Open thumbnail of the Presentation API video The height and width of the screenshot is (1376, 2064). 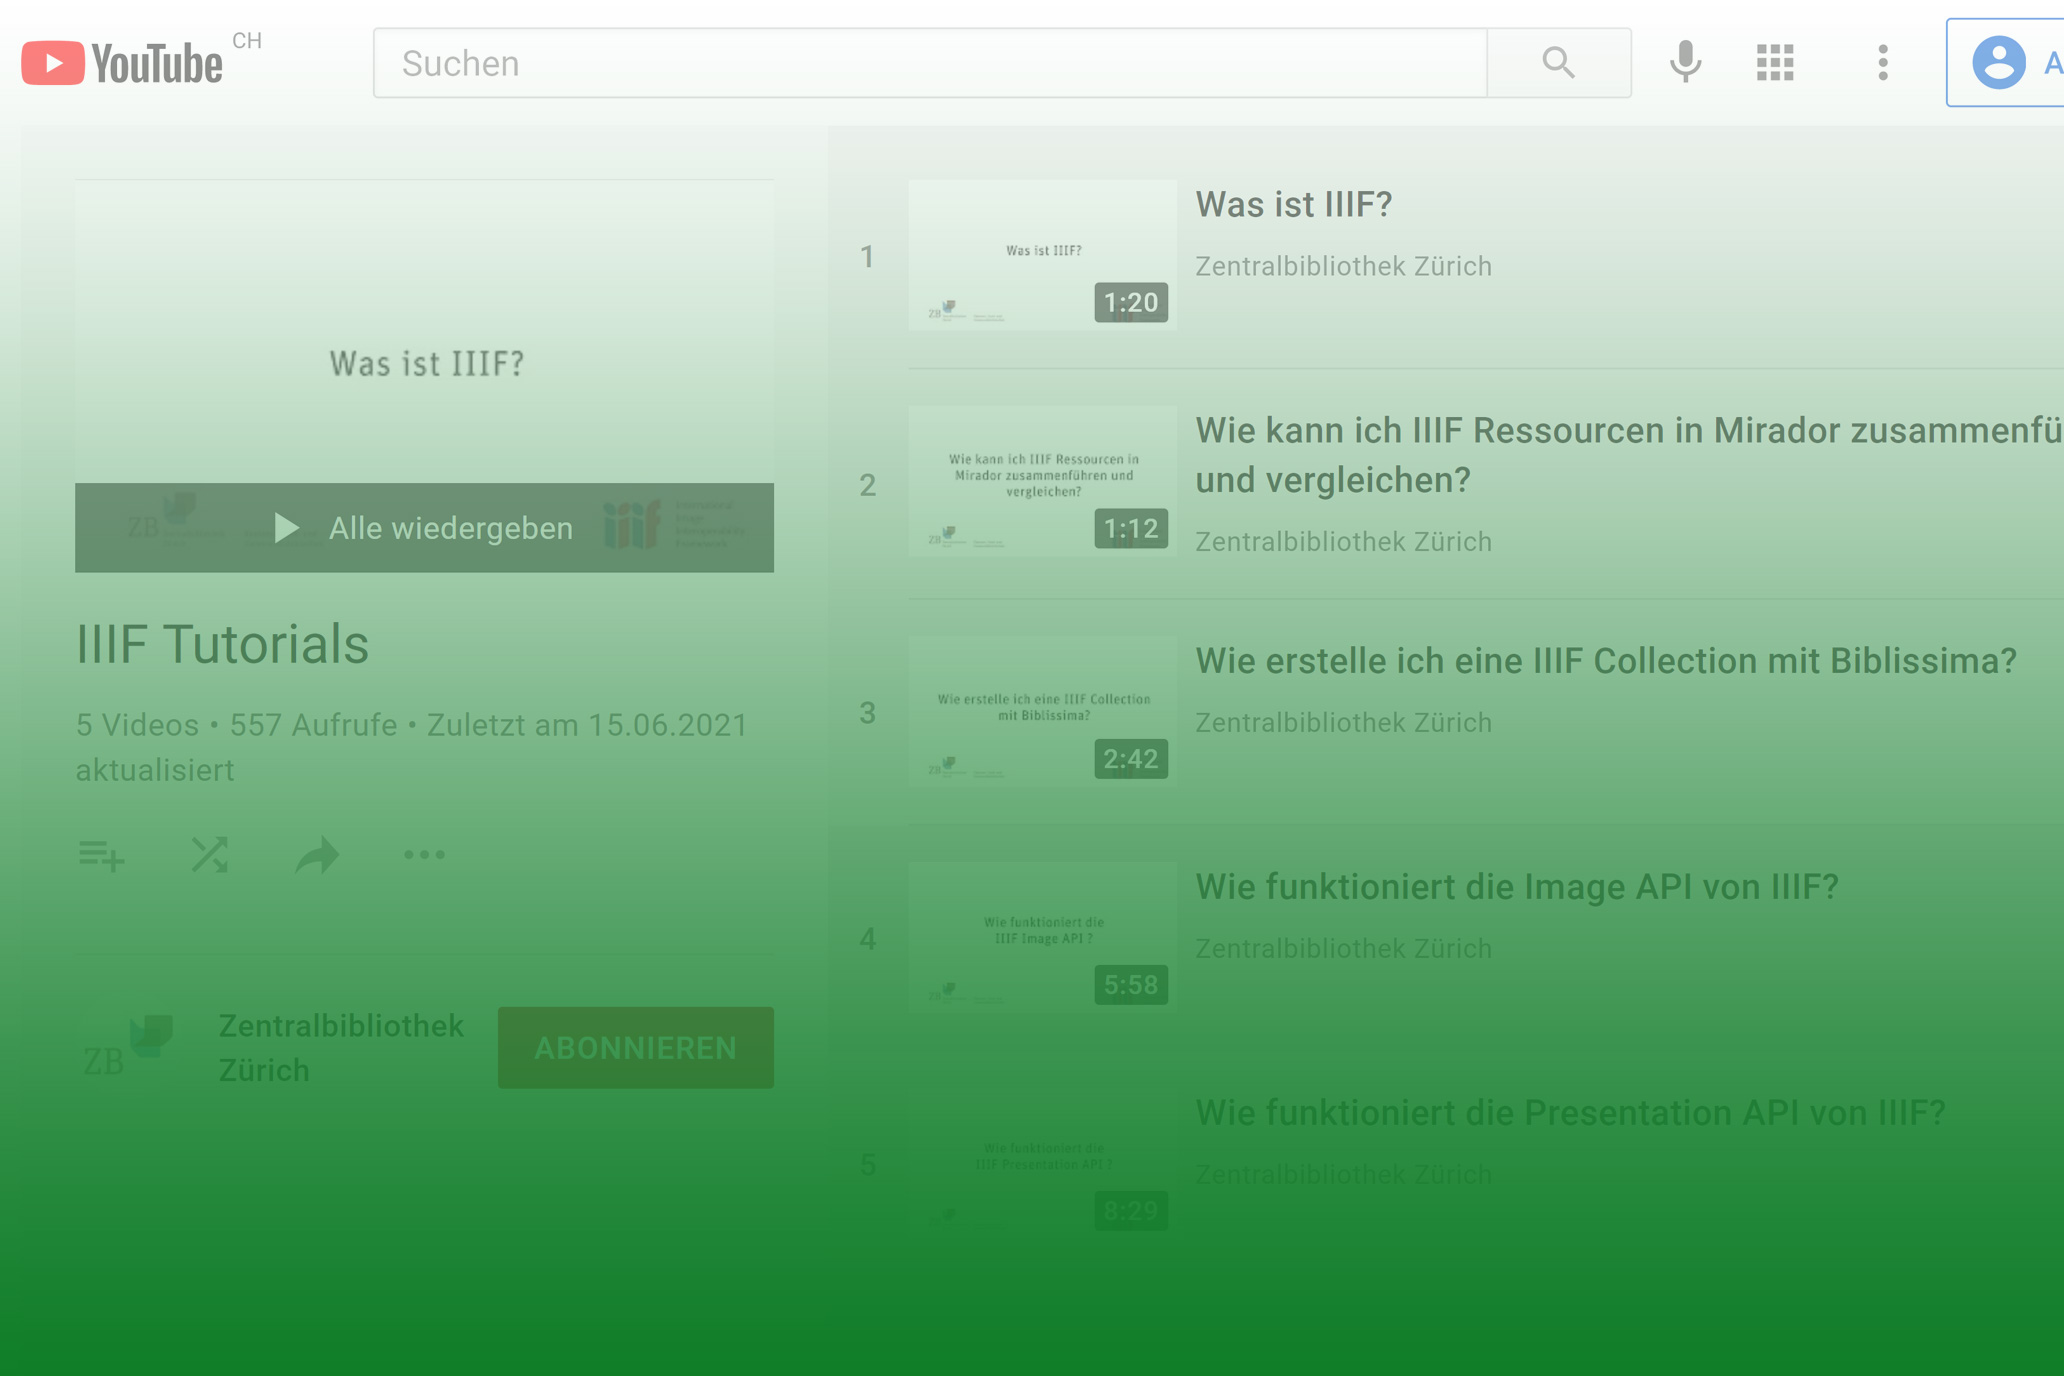1042,1163
